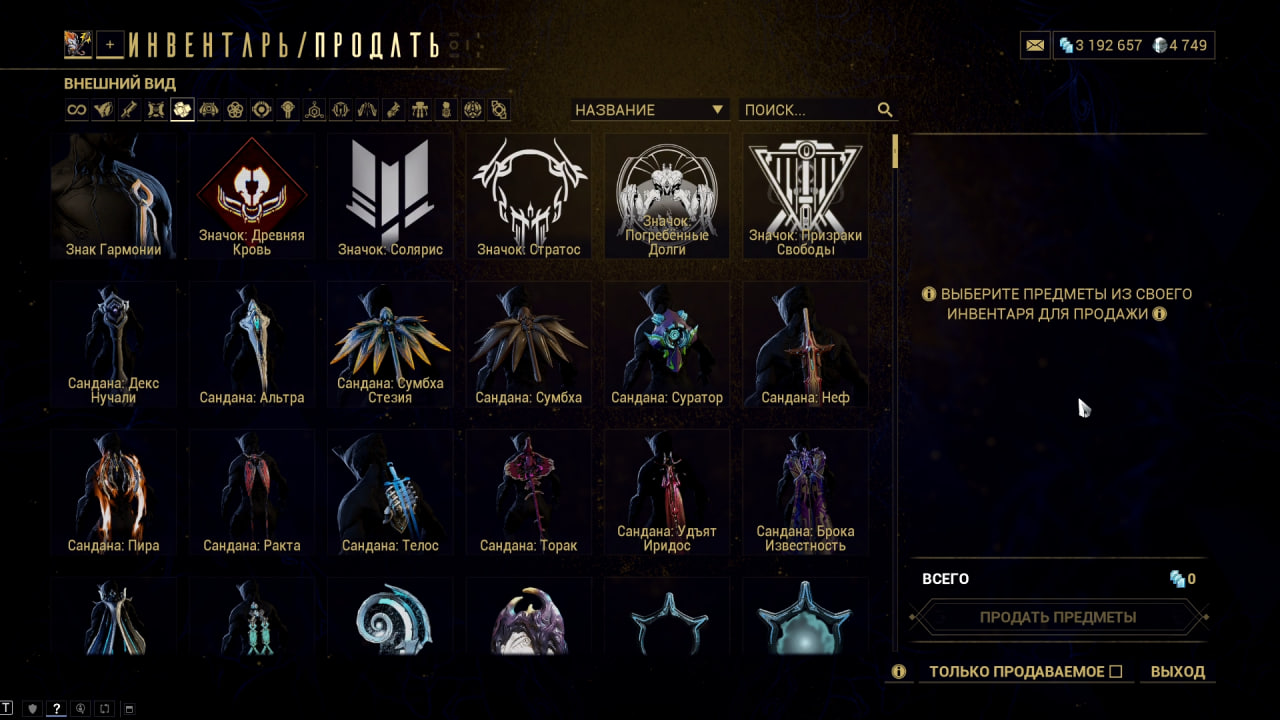
Task: Click the platinum currency balance 4 749
Action: tap(1180, 45)
